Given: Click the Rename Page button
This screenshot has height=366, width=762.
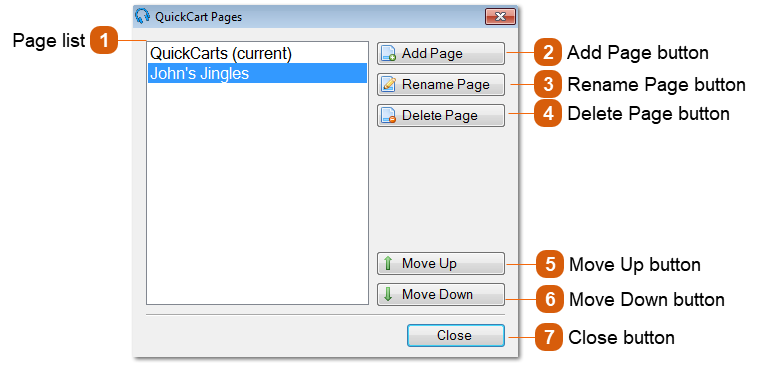Looking at the screenshot, I should tap(441, 85).
